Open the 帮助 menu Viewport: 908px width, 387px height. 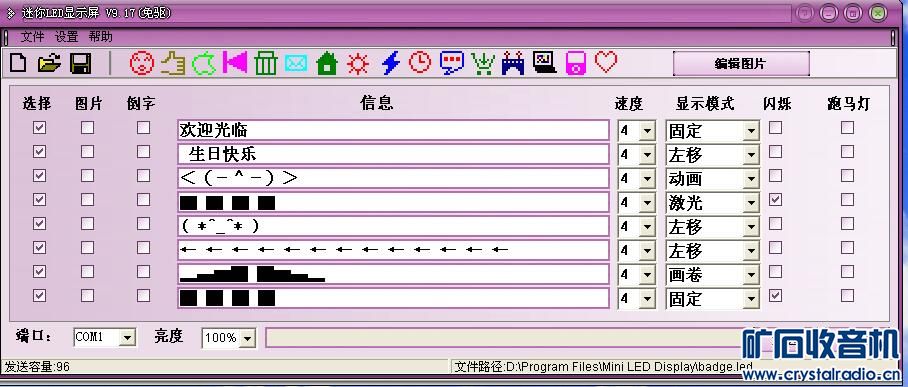101,37
